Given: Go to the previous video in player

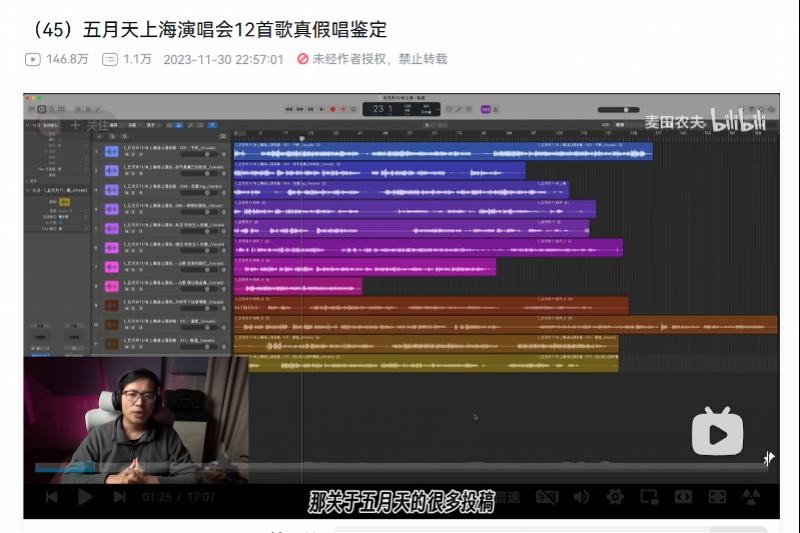Looking at the screenshot, I should pyautogui.click(x=52, y=497).
